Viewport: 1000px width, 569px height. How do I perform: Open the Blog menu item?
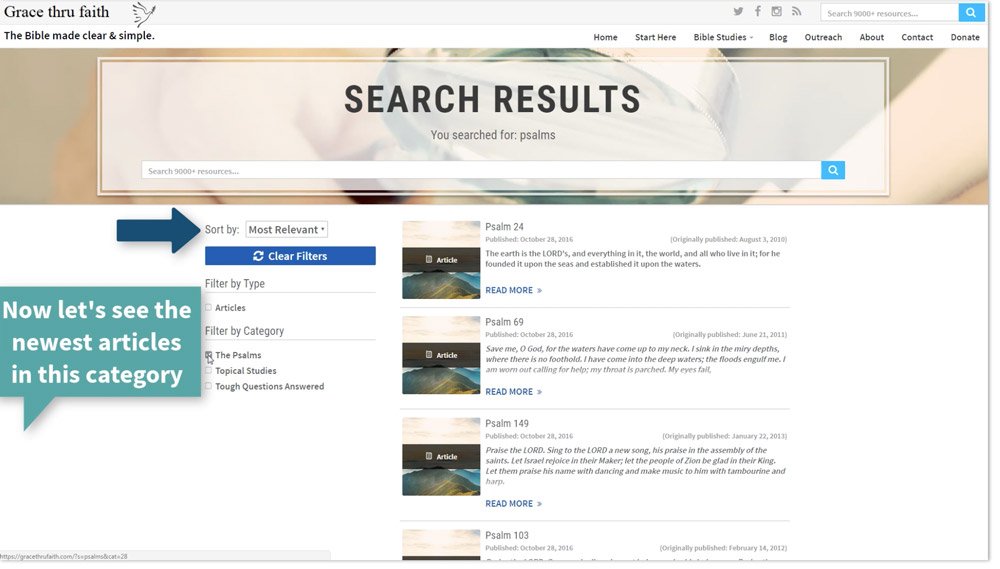point(778,37)
